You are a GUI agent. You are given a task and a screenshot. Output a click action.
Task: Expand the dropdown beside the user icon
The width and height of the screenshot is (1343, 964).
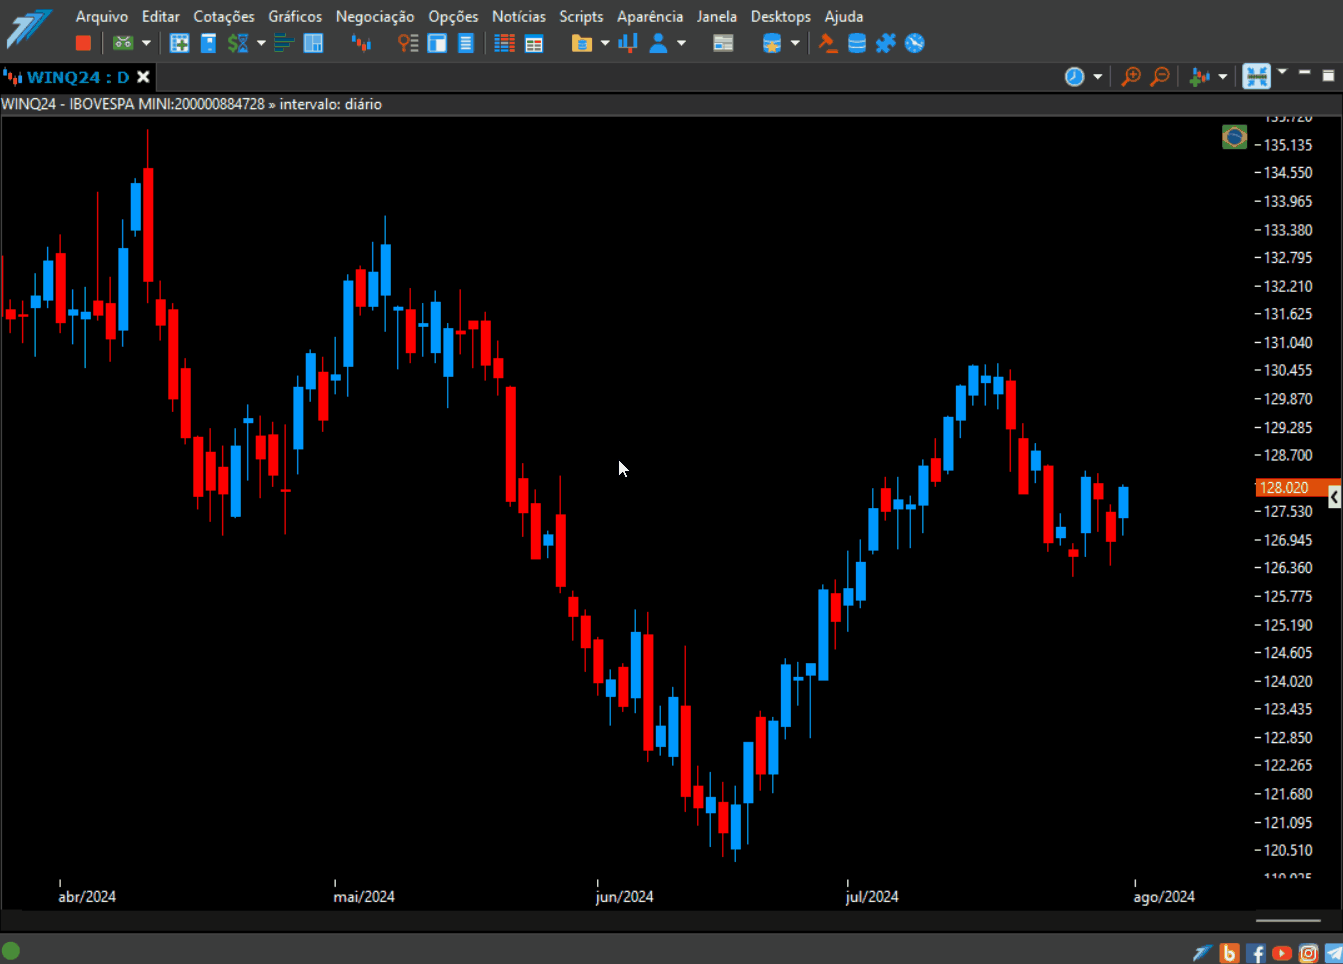tap(681, 43)
